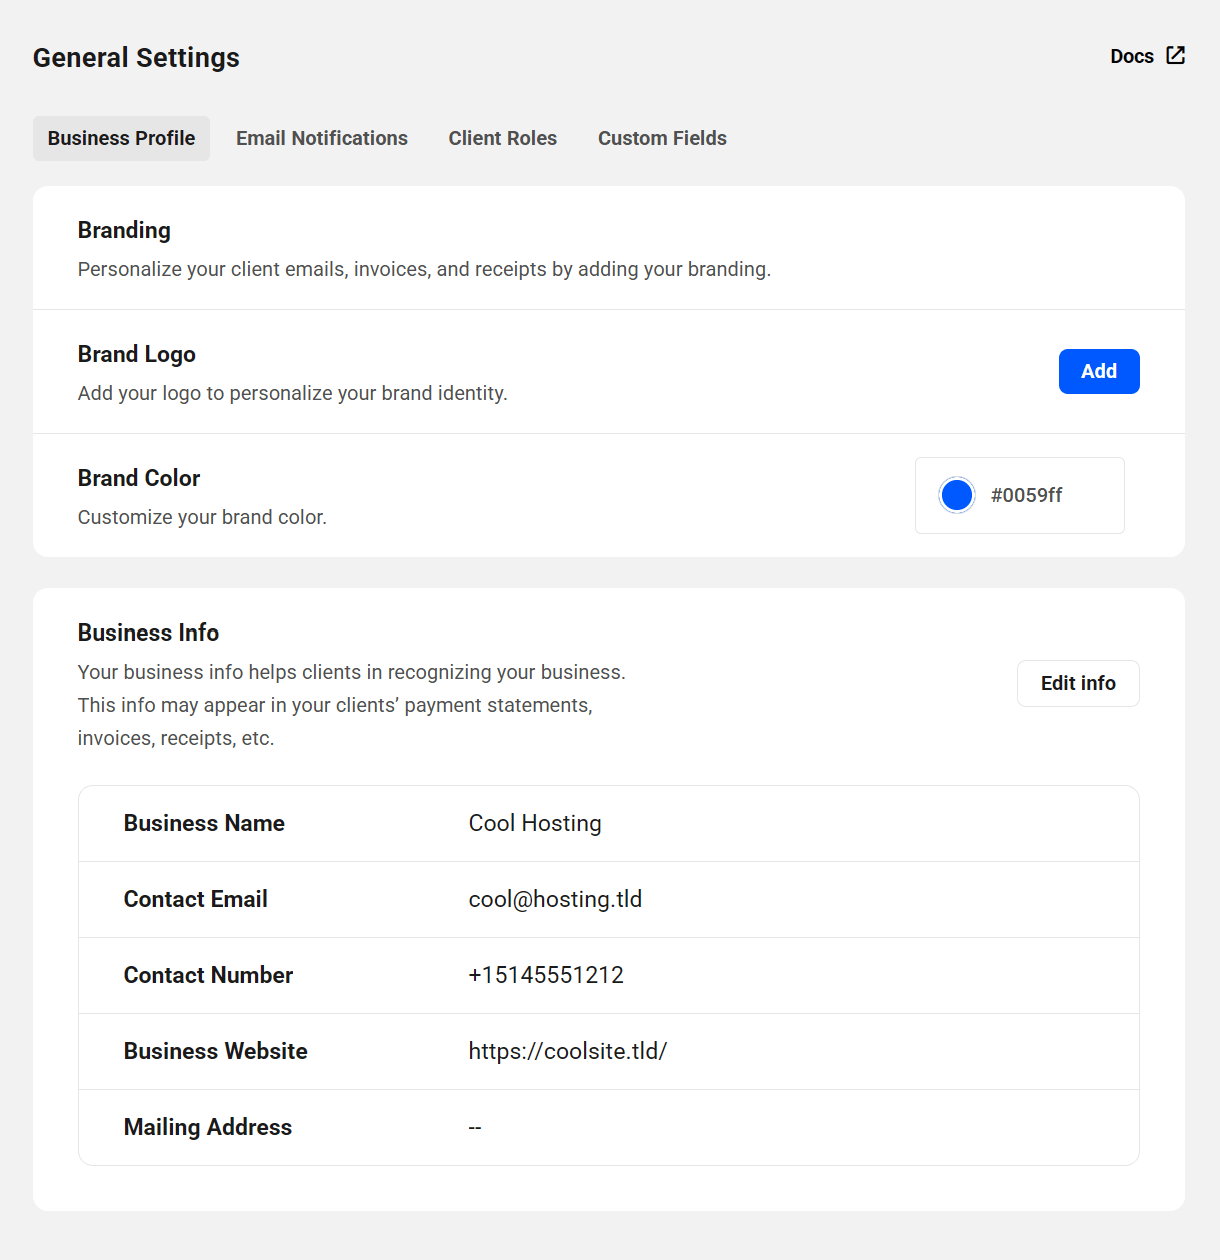Click the Contact Email row label
1220x1260 pixels.
click(196, 899)
